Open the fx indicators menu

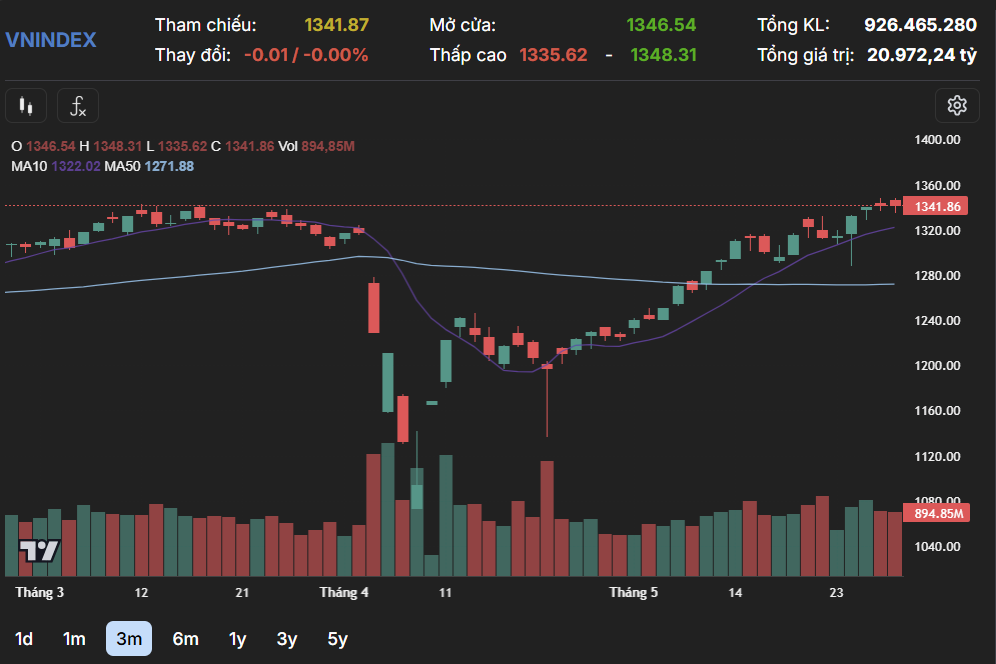point(77,105)
